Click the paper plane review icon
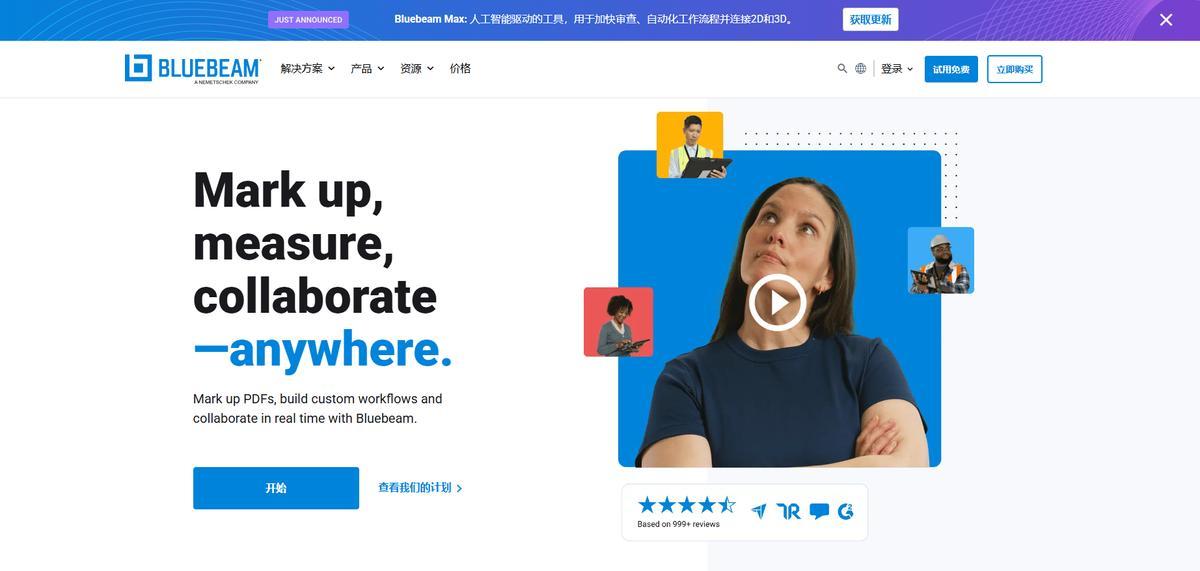 tap(759, 511)
